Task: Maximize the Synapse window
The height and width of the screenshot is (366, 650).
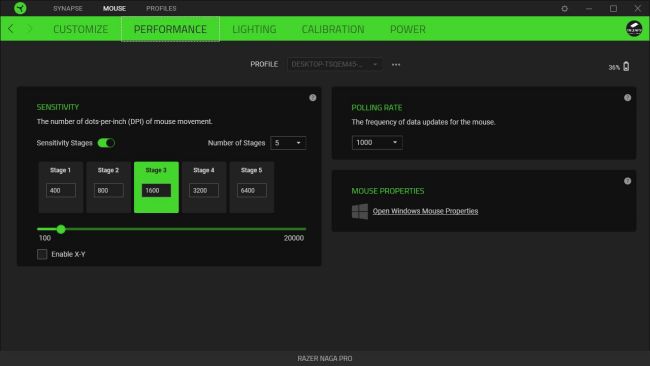Action: (x=613, y=8)
